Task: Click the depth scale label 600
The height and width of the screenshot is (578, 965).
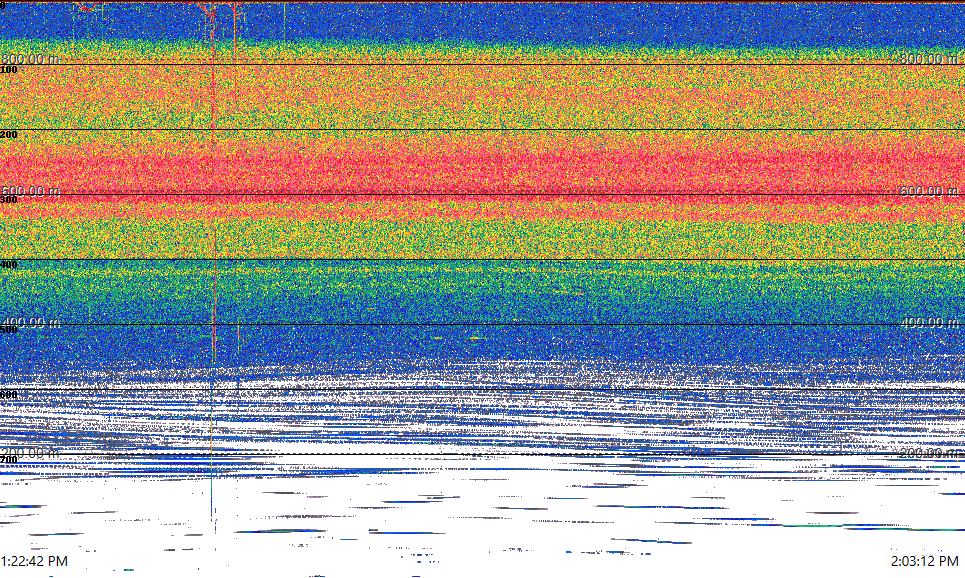Action: 9,395
